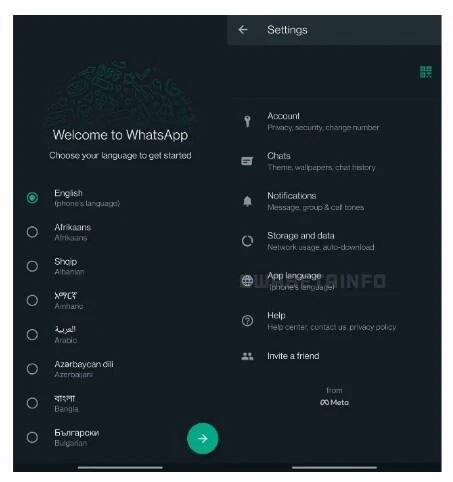The width and height of the screenshot is (453, 482).
Task: Click the key icon beside Account
Action: pos(247,121)
